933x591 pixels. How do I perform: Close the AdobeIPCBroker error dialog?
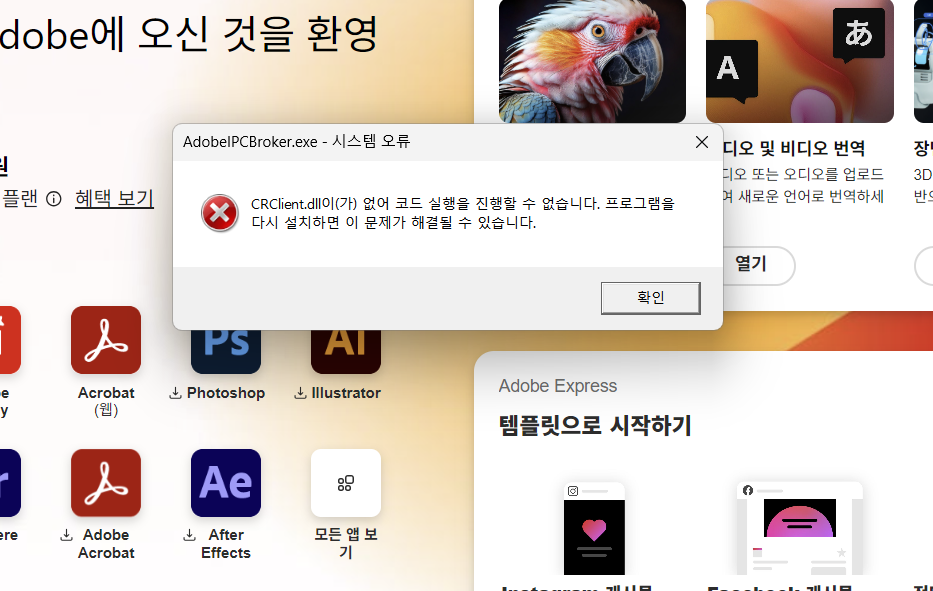click(701, 142)
